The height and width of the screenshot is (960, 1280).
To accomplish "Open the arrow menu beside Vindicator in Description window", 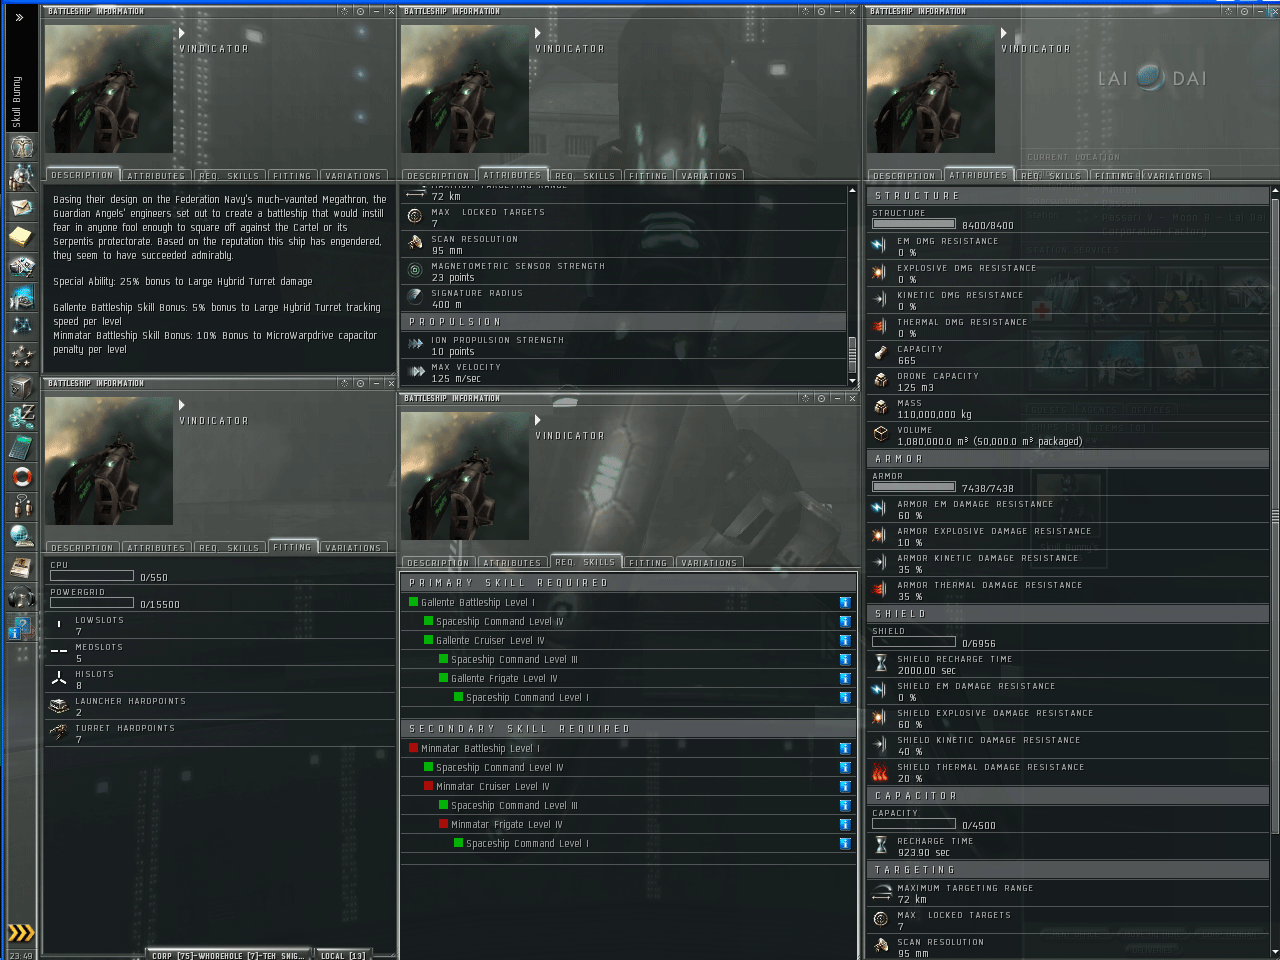I will [x=182, y=33].
